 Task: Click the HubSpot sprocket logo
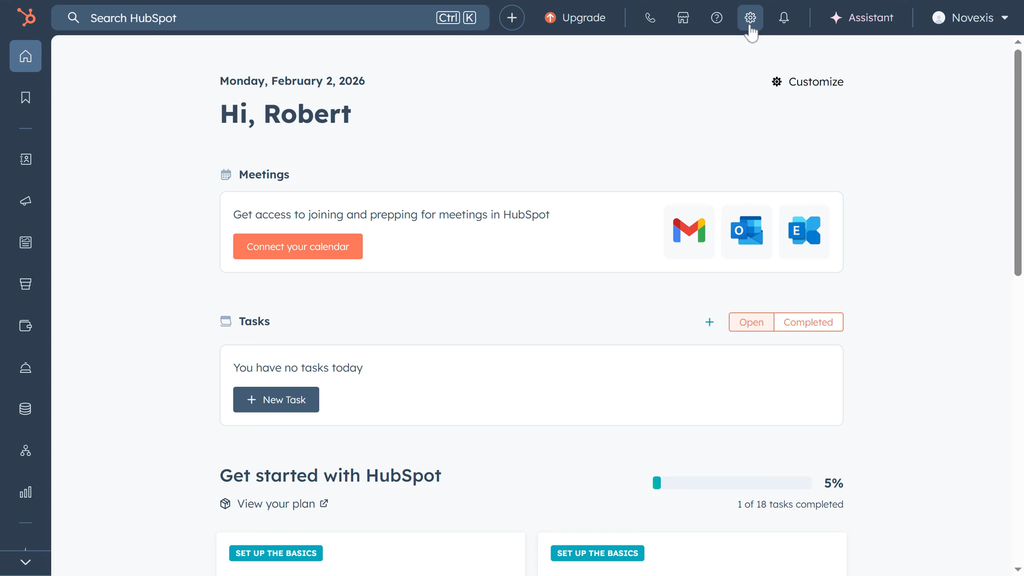26,17
